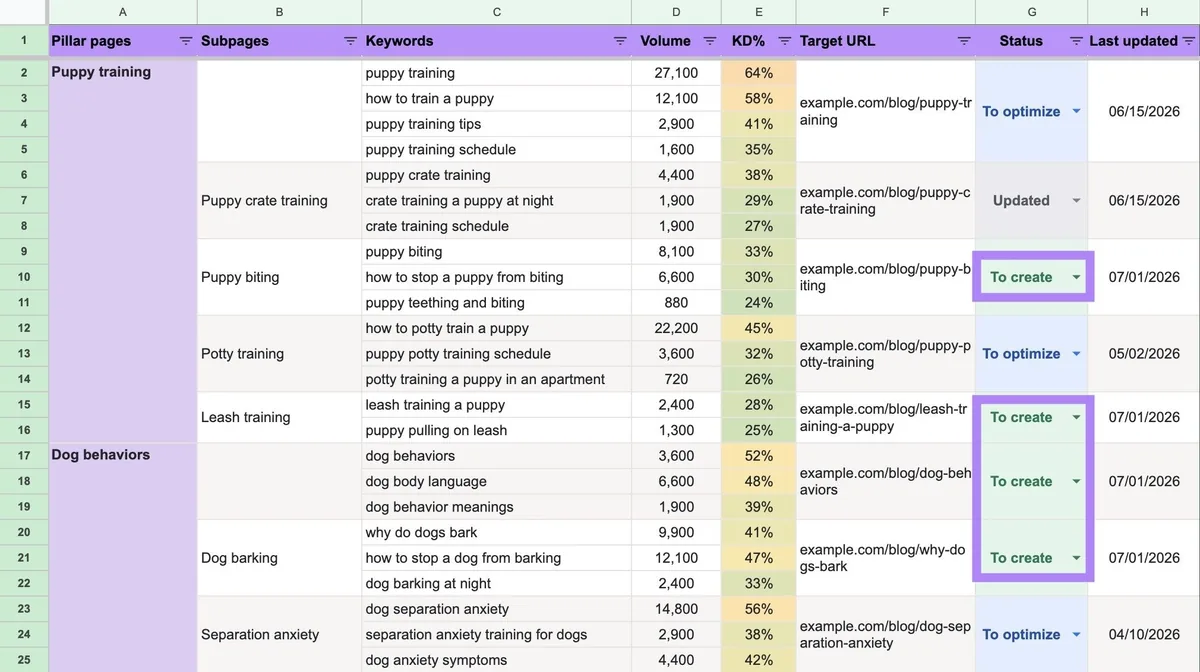Click the Keywords column filter icon
Screen dimensions: 1200x672
point(620,41)
